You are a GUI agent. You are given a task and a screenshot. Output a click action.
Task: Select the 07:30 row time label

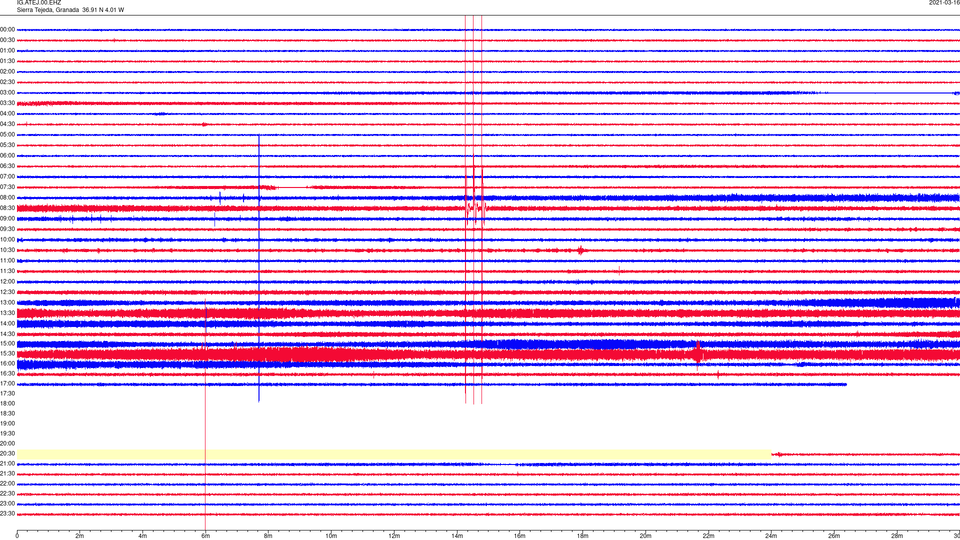(x=7, y=187)
